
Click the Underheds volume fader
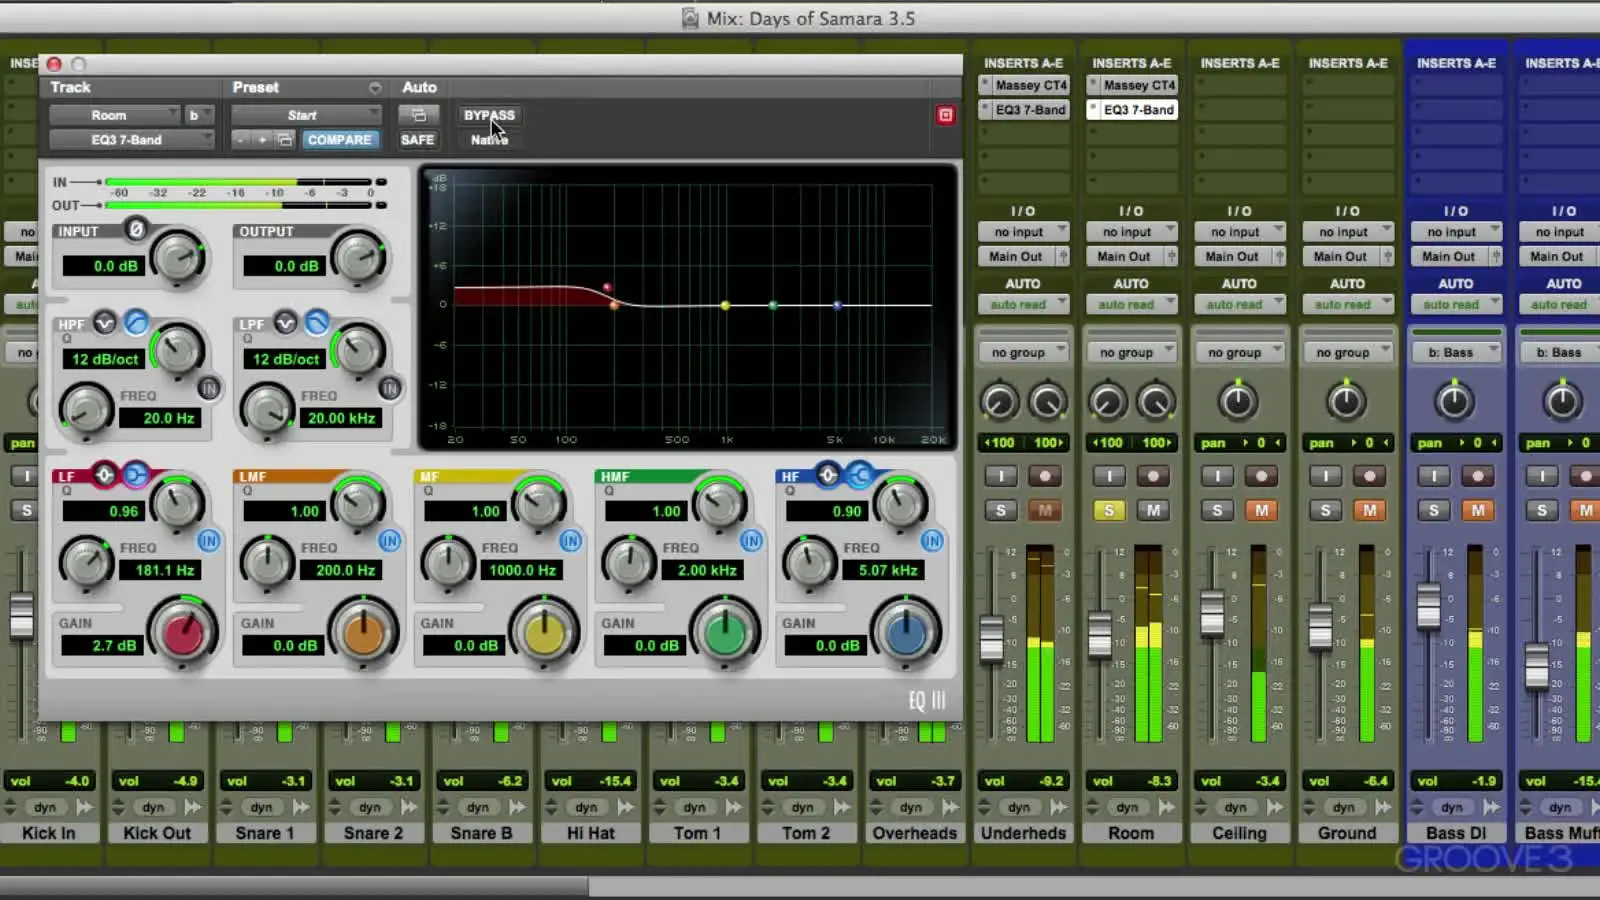tap(991, 638)
